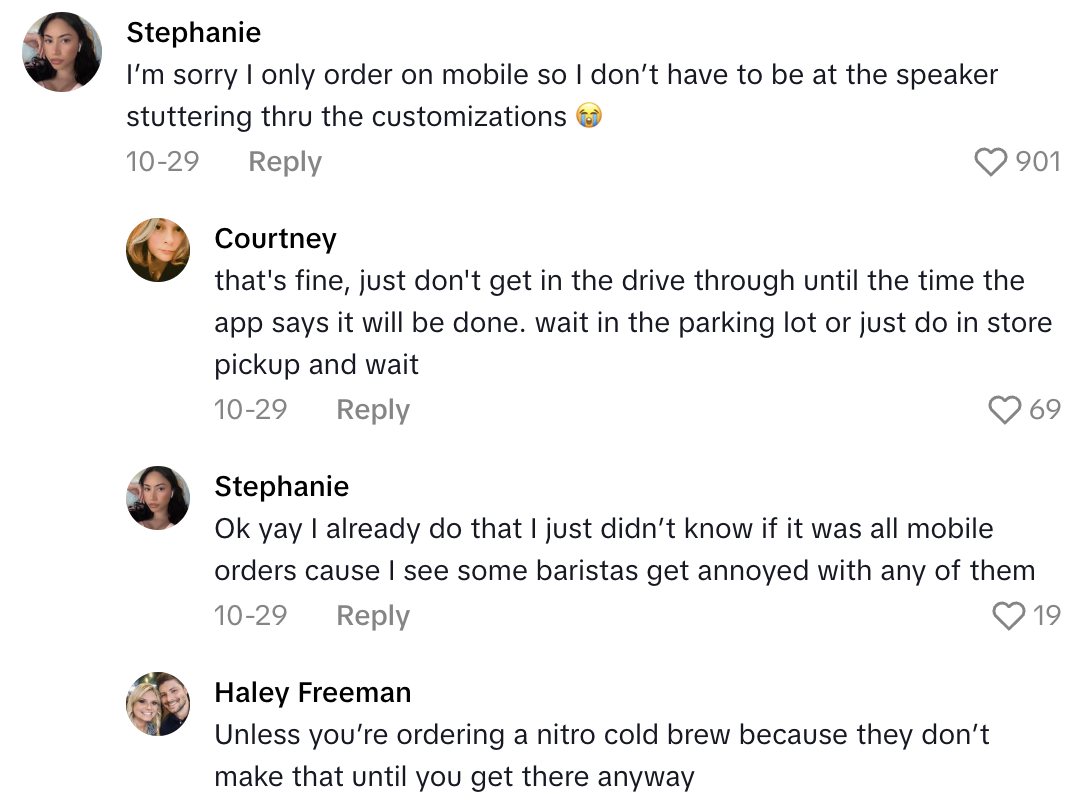Click the 10-29 date under Courtney's comment

click(250, 409)
